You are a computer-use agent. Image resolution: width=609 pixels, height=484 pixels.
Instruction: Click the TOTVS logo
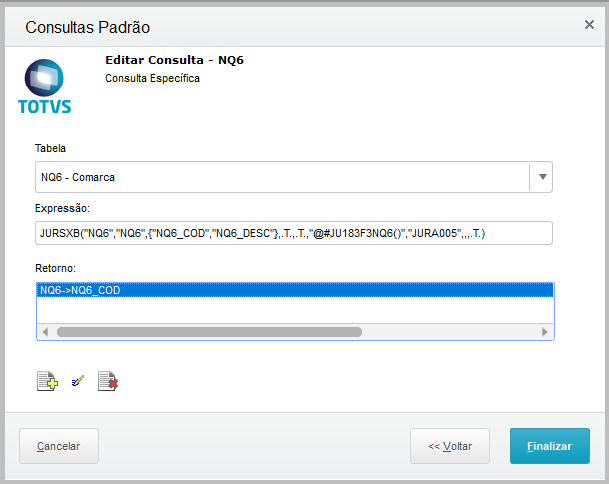click(x=45, y=87)
